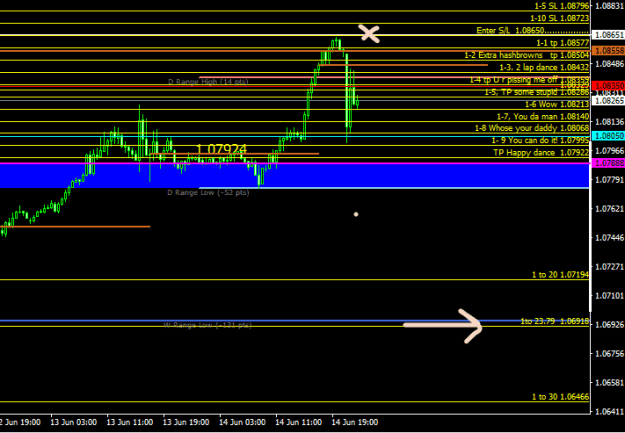Click the '14 Jun 19:00' time axis label
This screenshot has height=433, width=625.
tap(355, 422)
